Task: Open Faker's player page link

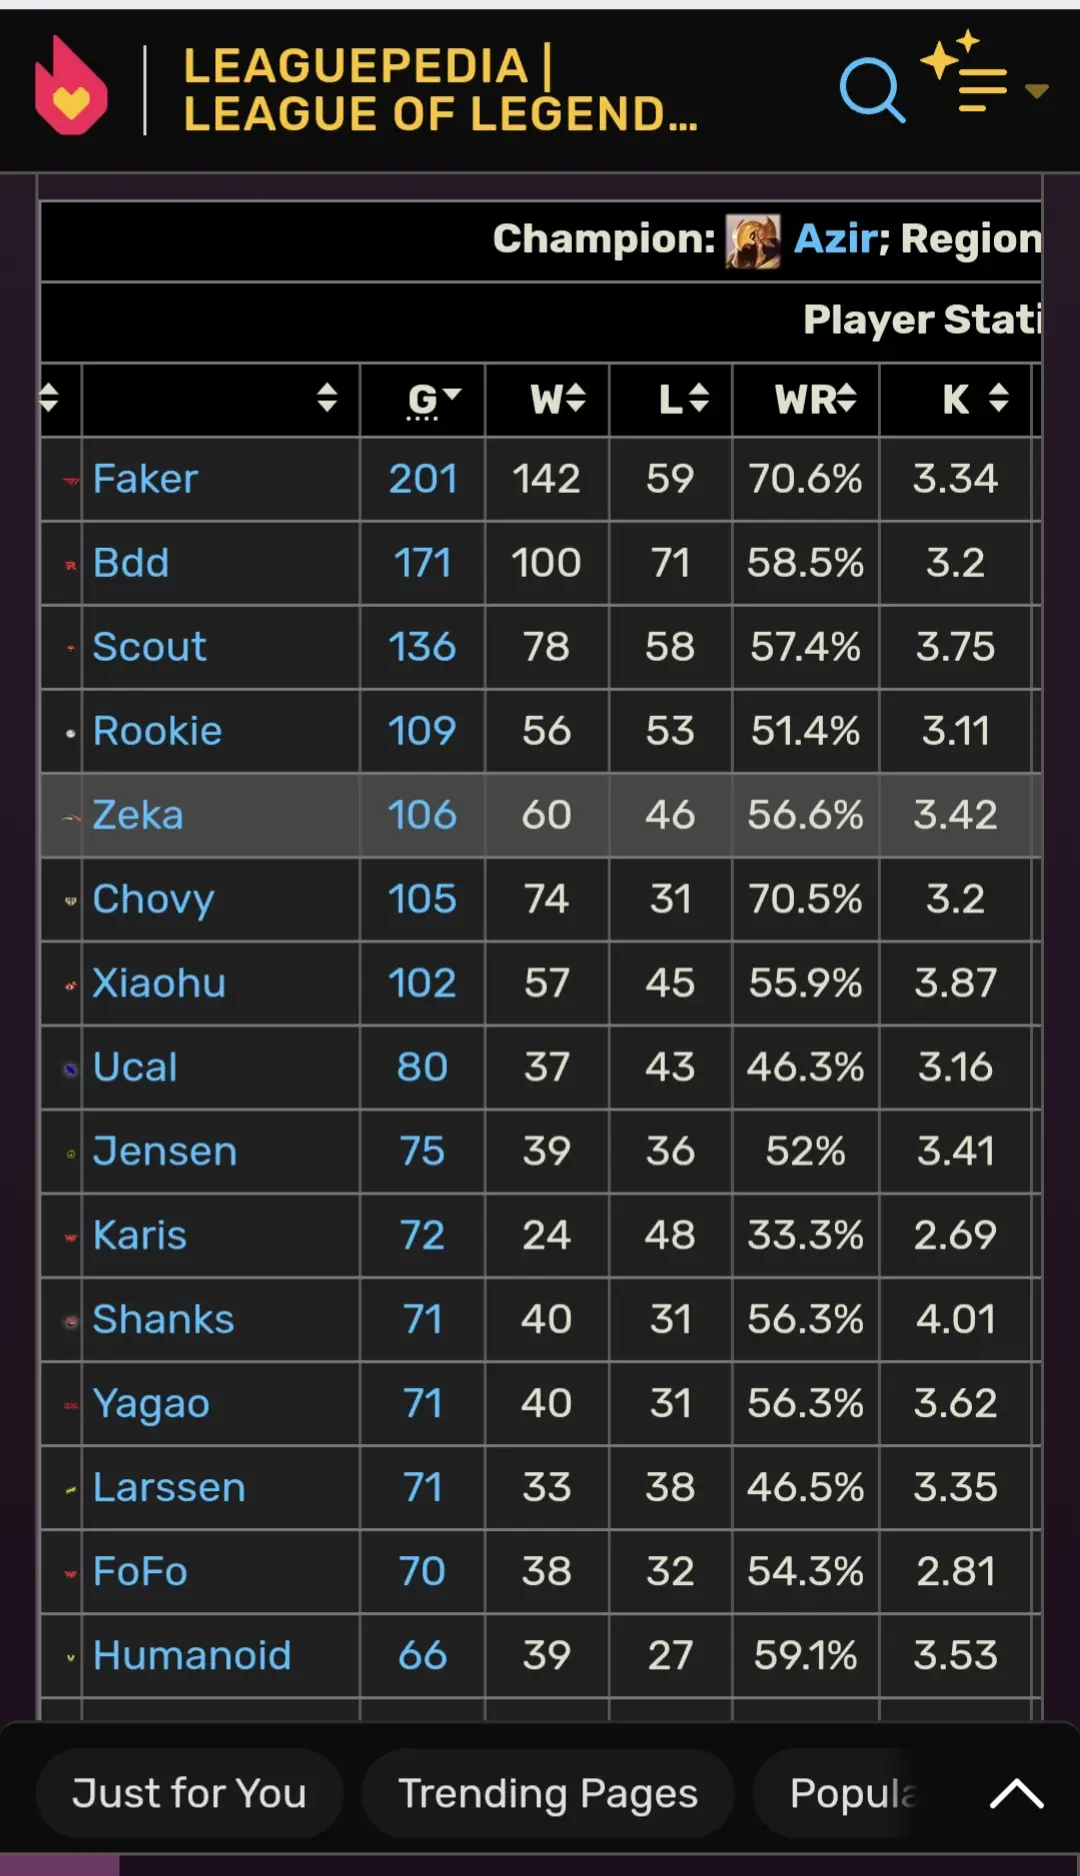Action: click(146, 479)
